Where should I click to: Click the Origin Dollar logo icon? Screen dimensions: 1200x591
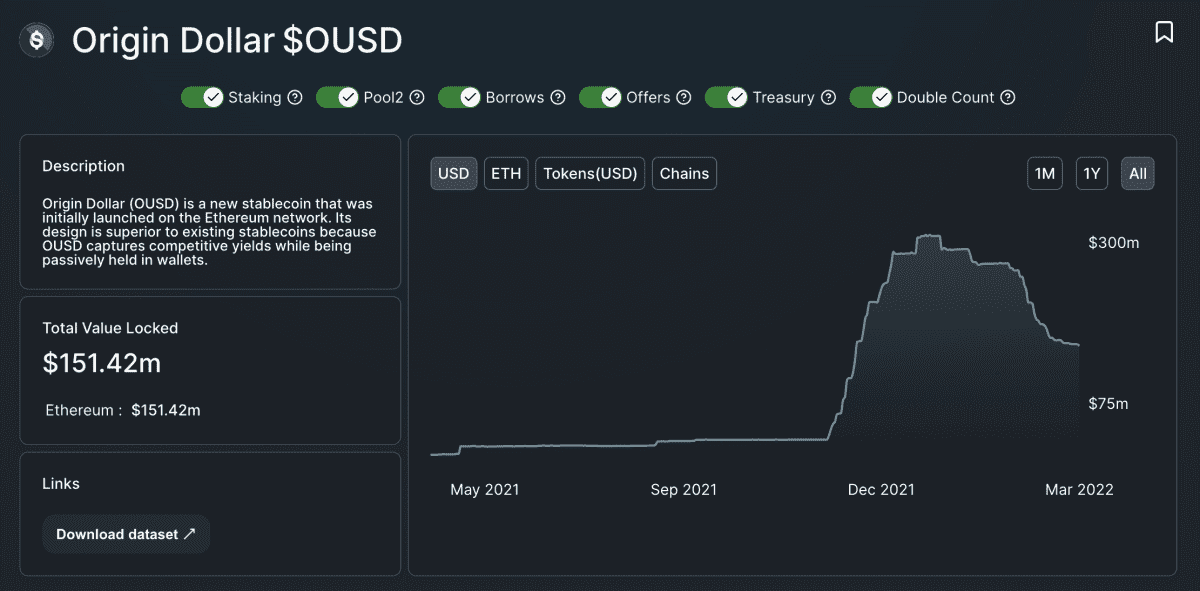click(x=38, y=40)
